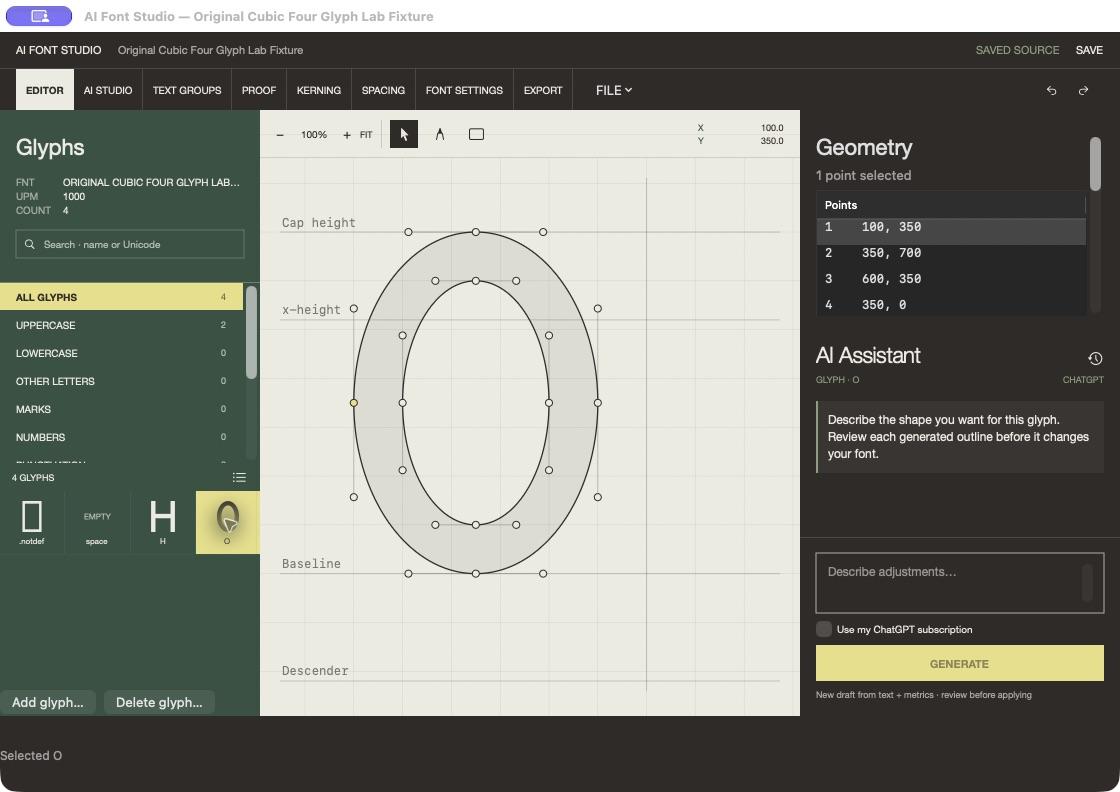
Task: Select the rectangle shape tool
Action: coord(476,134)
